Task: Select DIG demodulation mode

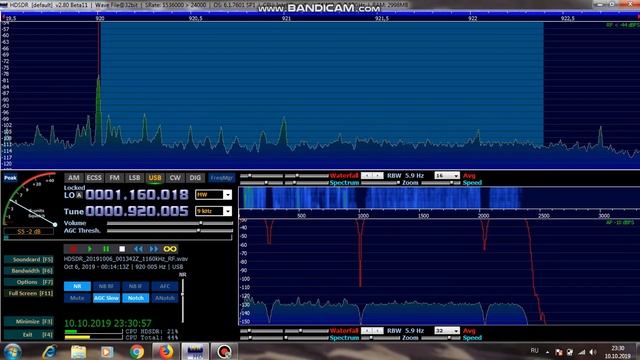Action: [x=195, y=178]
